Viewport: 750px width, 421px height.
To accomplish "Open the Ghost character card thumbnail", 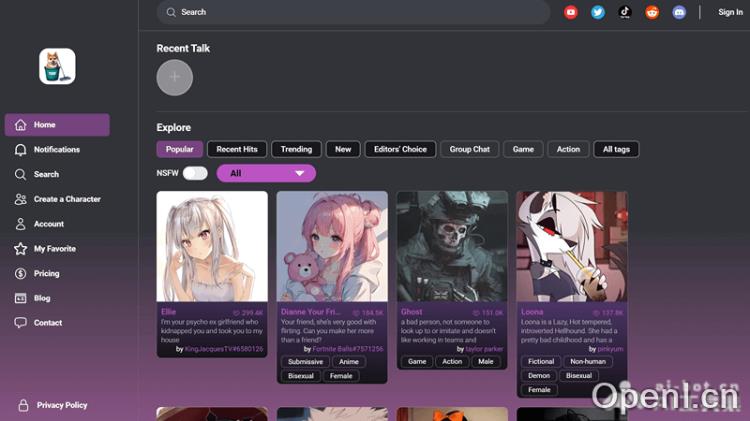I will (x=451, y=247).
